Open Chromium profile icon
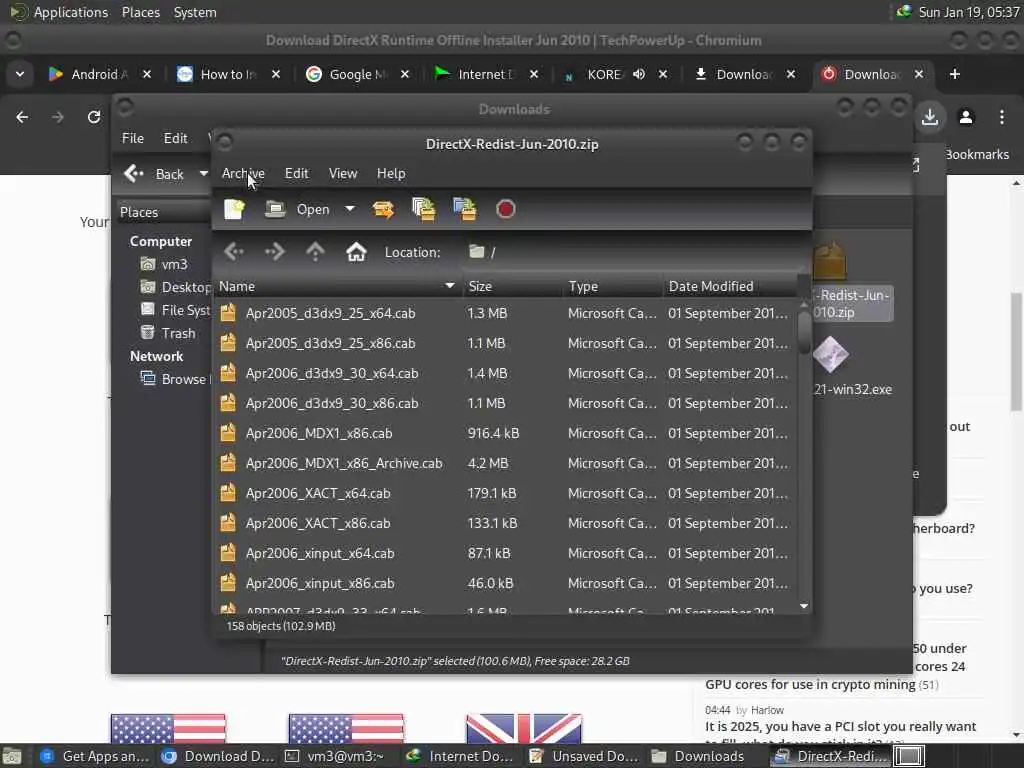Image resolution: width=1024 pixels, height=768 pixels. point(966,117)
